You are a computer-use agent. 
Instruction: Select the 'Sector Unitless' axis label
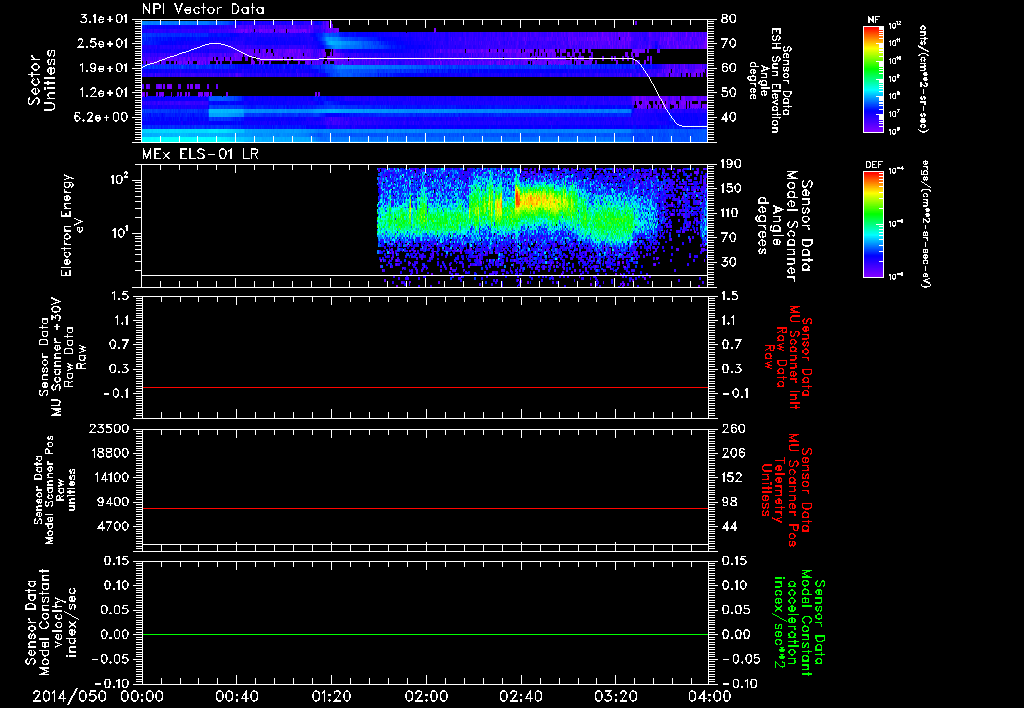(x=42, y=80)
